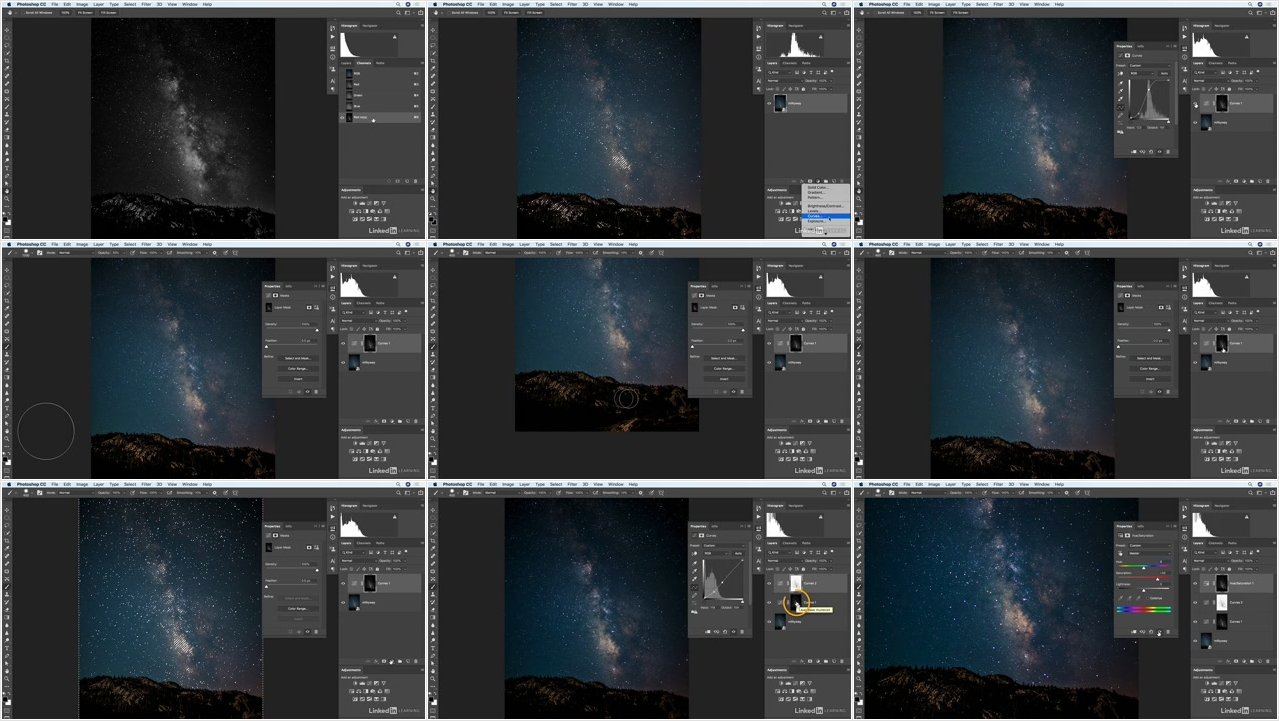The image size is (1279, 721).
Task: Toggle mask enable eye in marching-ants frame's Masks panel
Action: [308, 632]
